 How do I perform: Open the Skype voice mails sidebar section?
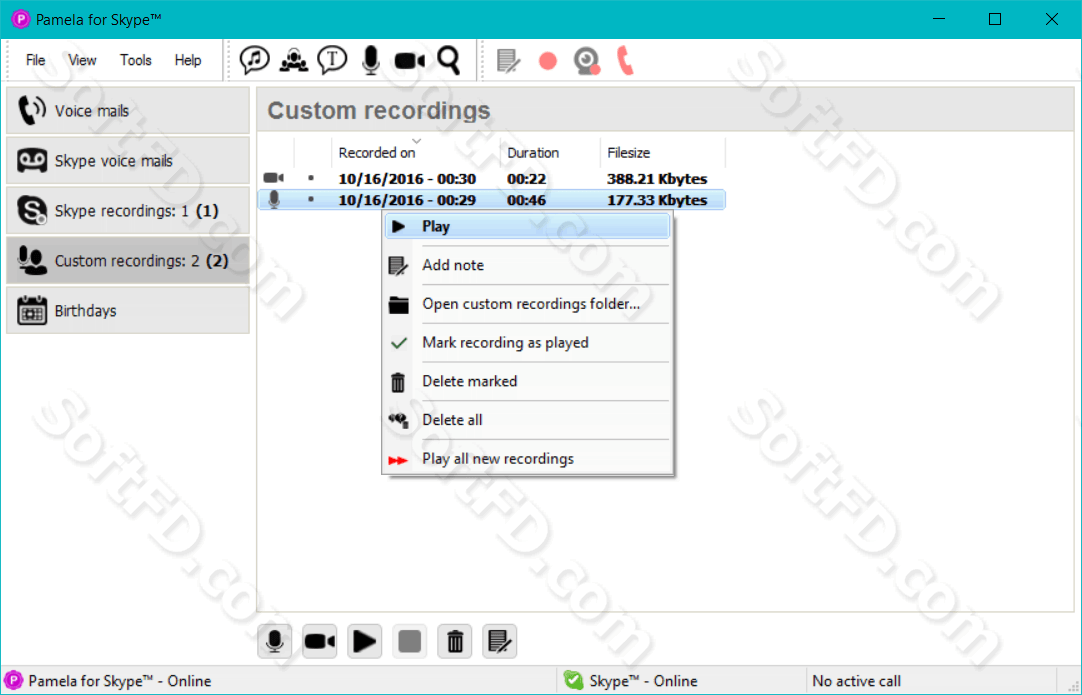128,161
